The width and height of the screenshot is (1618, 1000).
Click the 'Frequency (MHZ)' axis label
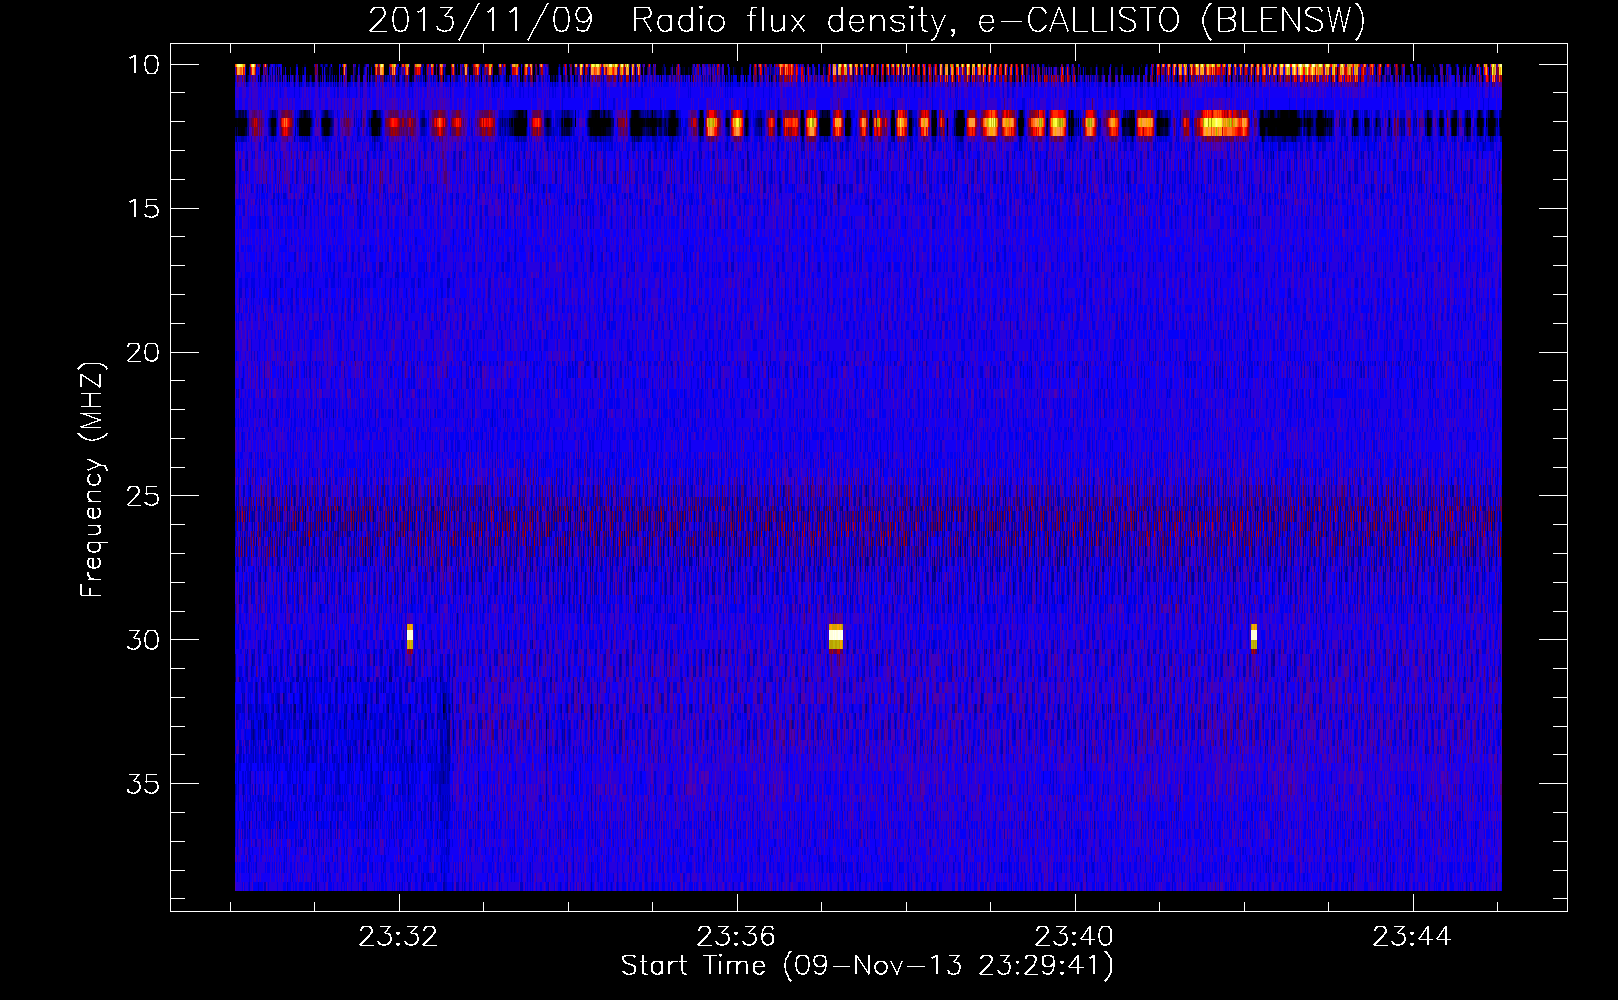point(91,480)
